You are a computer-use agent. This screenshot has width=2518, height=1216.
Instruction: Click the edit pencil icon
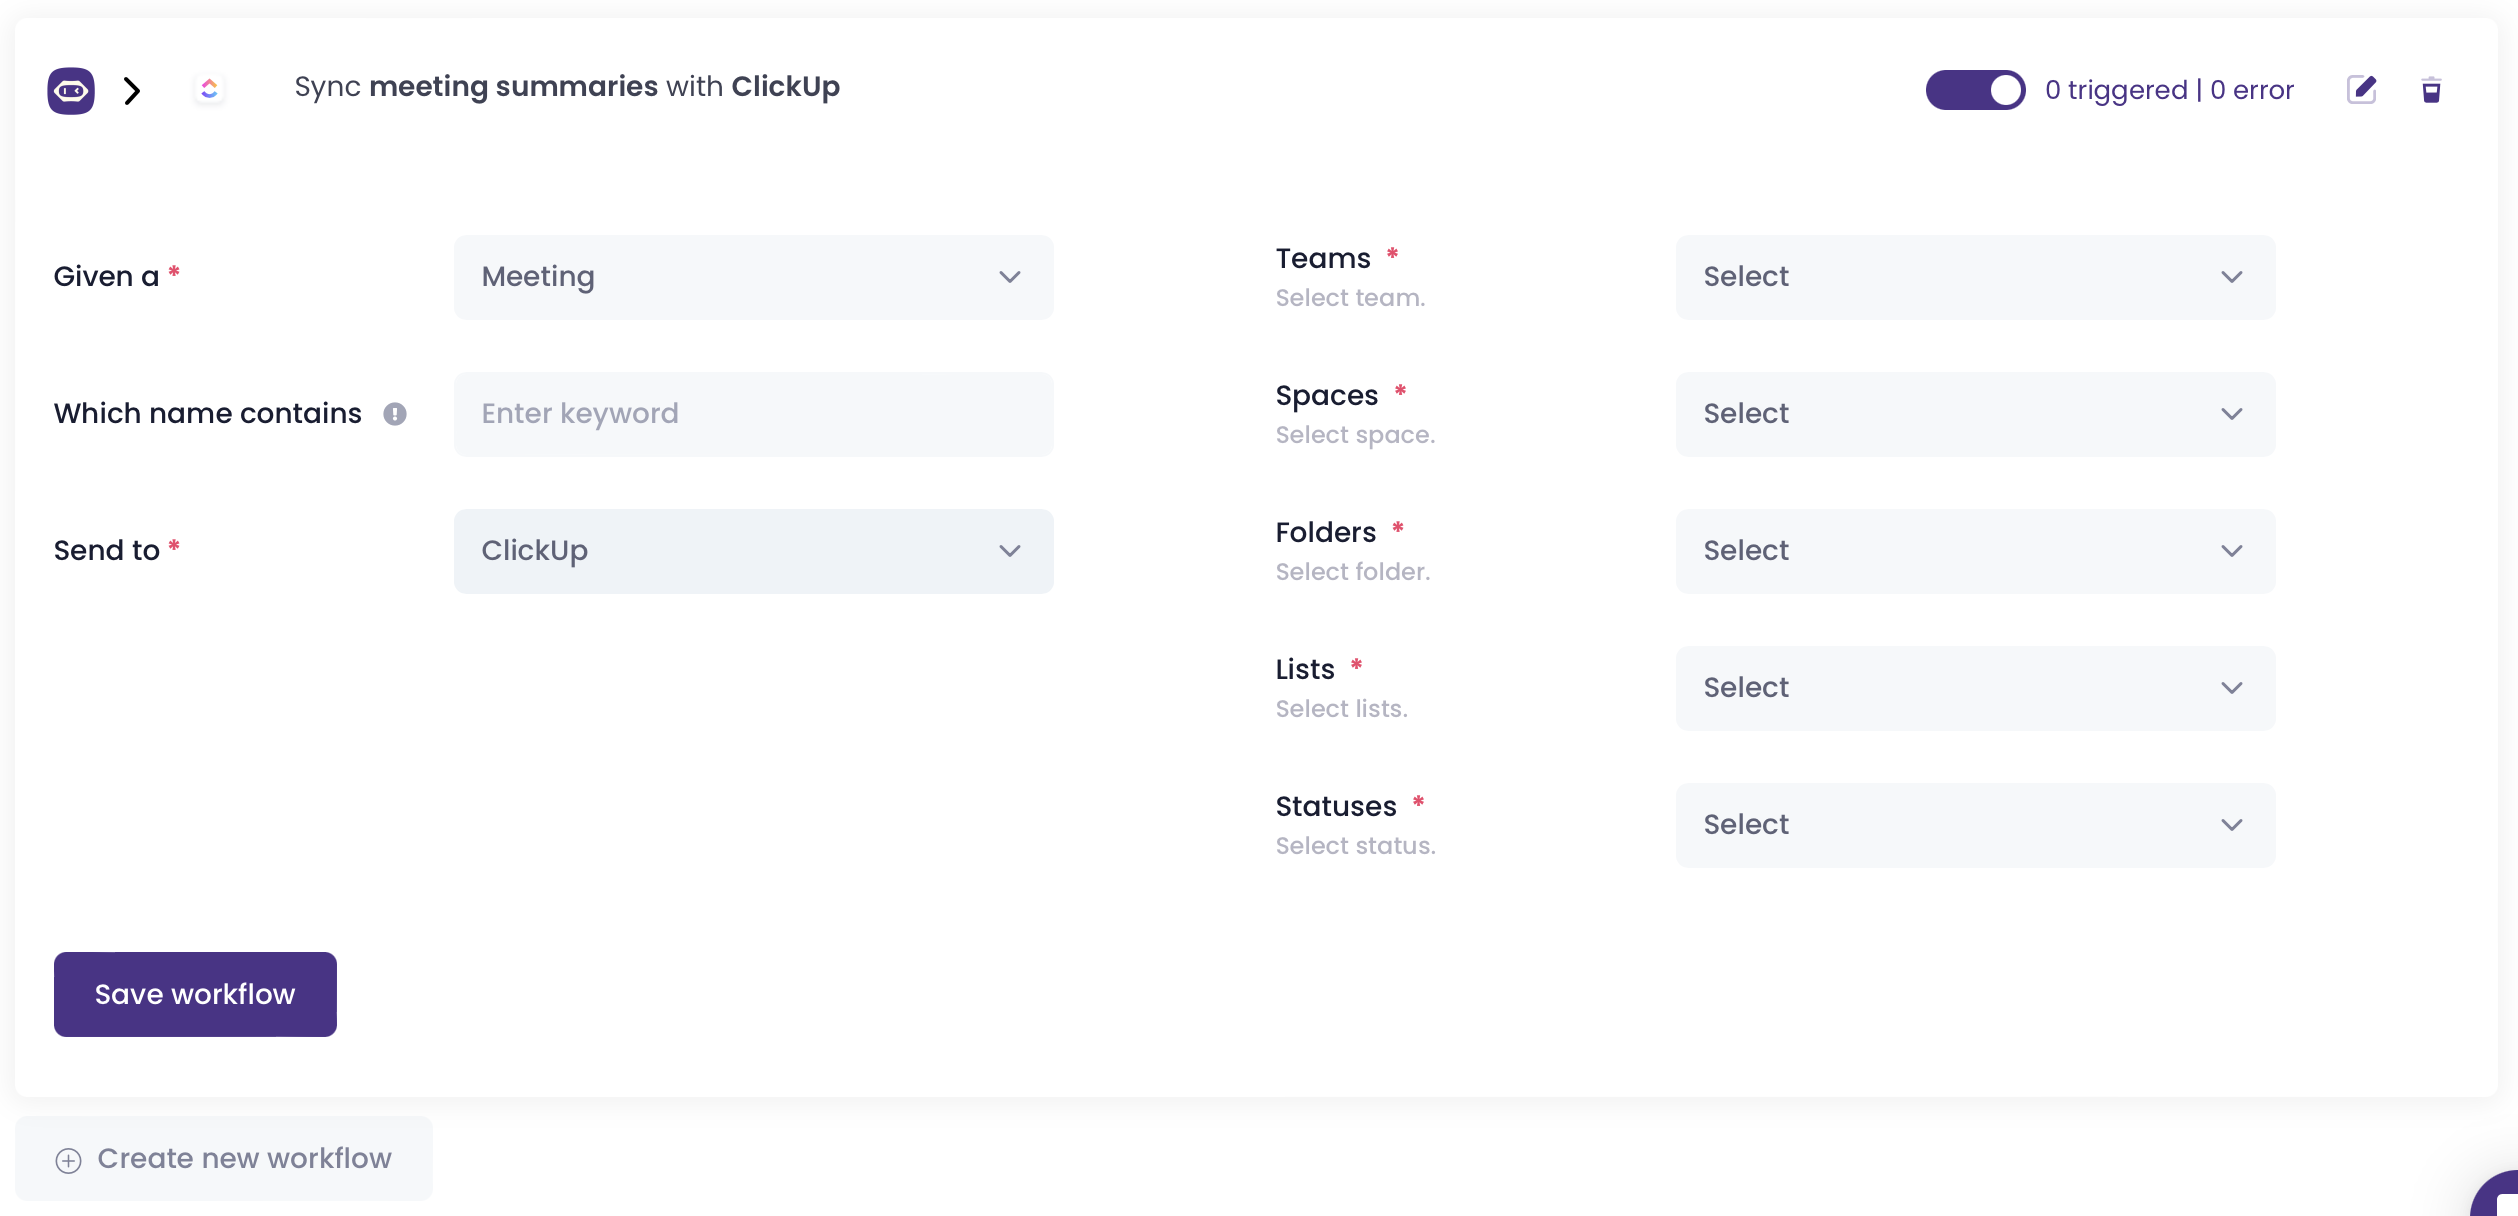click(x=2361, y=90)
